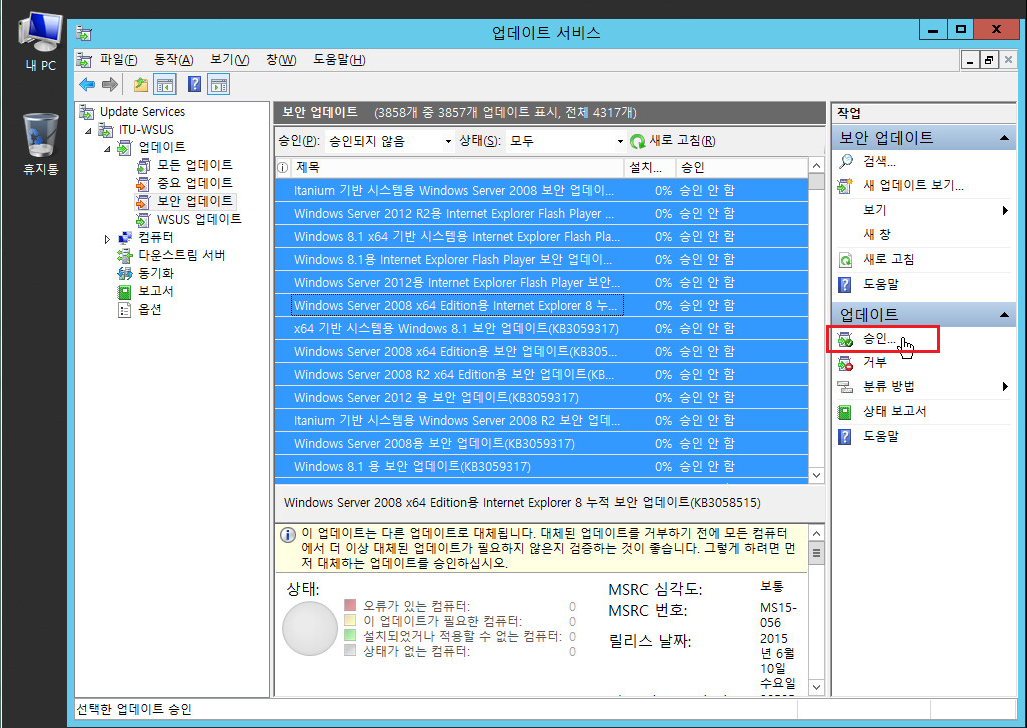Open 옵션 in the console tree
This screenshot has height=728, width=1027.
pyautogui.click(x=149, y=309)
